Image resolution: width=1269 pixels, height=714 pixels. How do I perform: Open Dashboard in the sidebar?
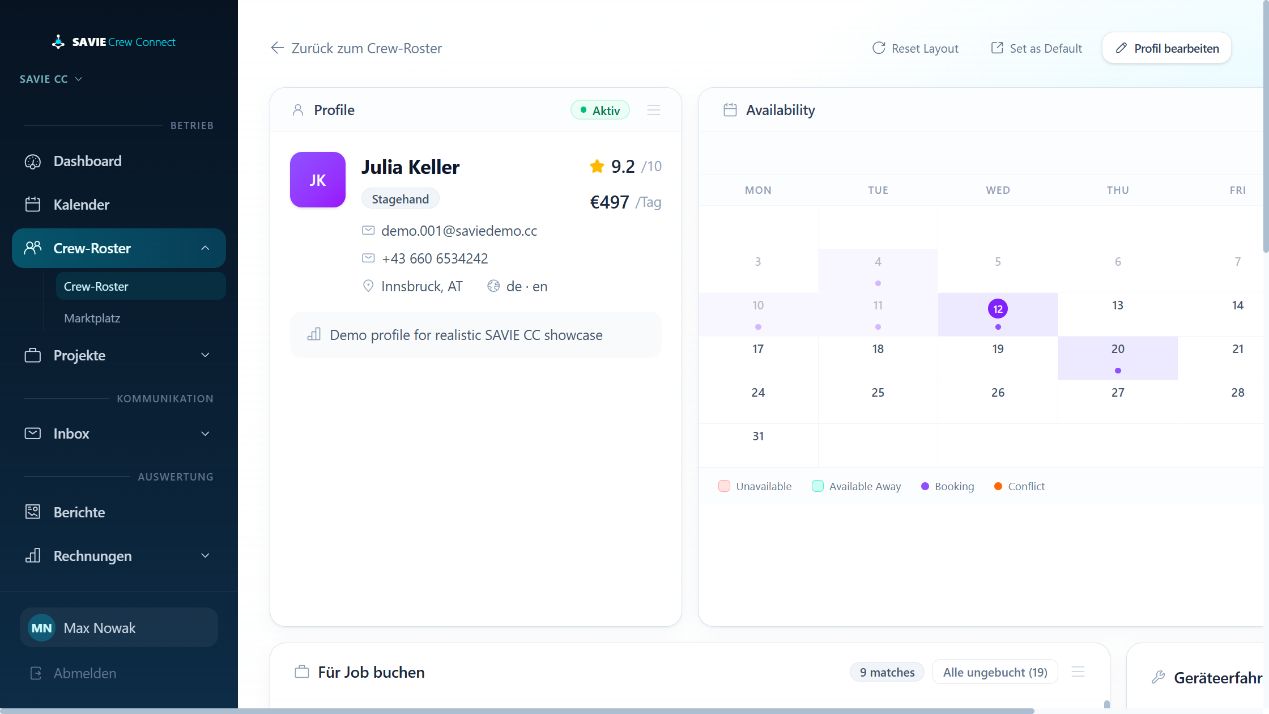point(119,161)
